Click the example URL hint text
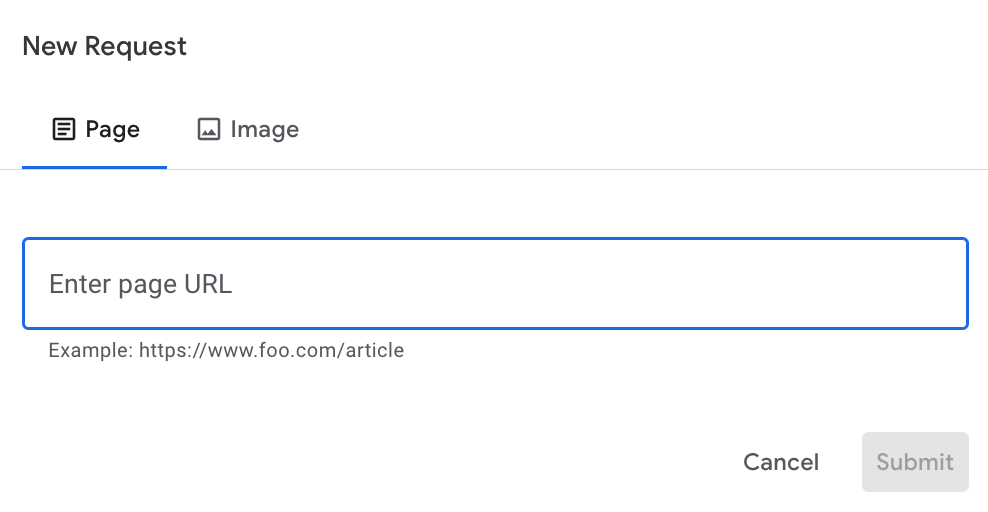Screen dimensions: 988x512 (x=226, y=351)
